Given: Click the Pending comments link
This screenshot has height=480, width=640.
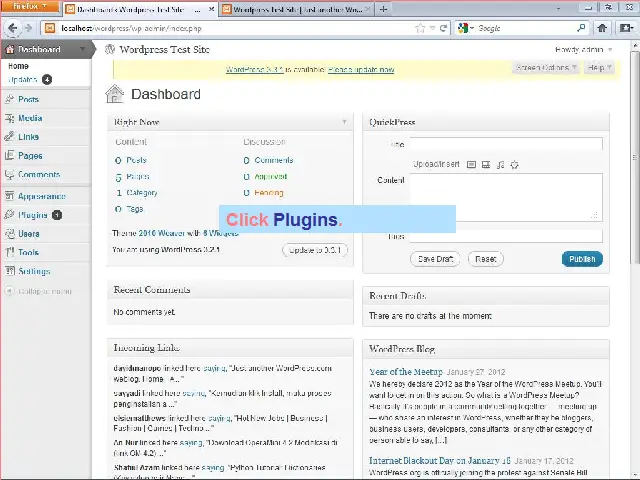Looking at the screenshot, I should [x=269, y=193].
